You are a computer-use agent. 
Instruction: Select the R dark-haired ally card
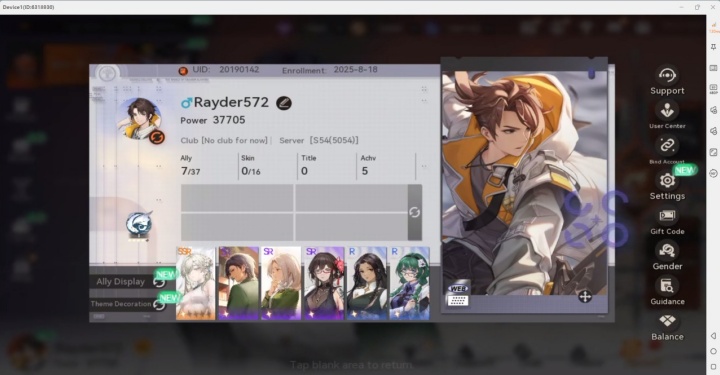point(367,283)
